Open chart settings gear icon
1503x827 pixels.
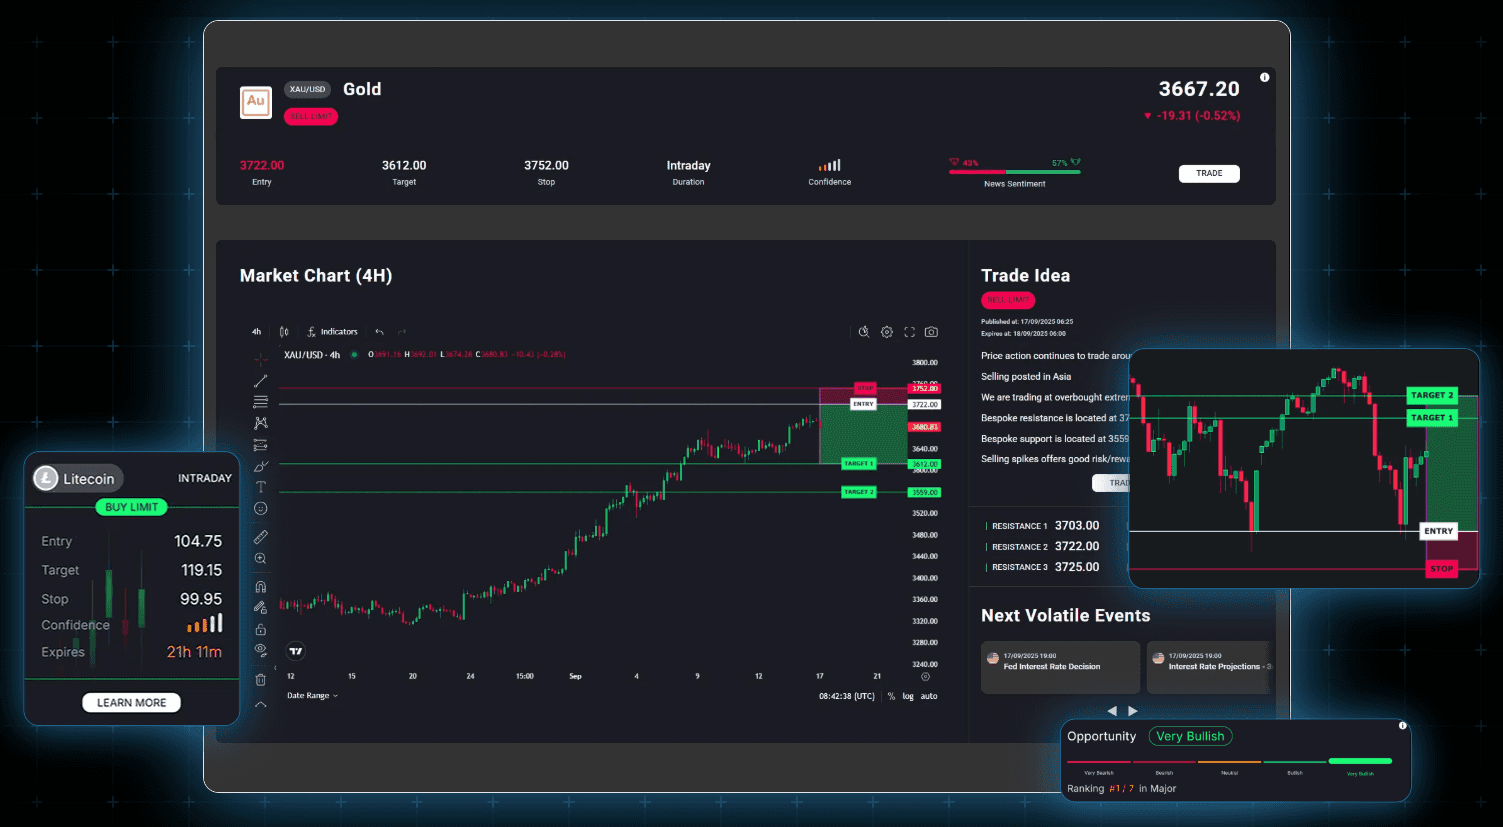tap(887, 332)
